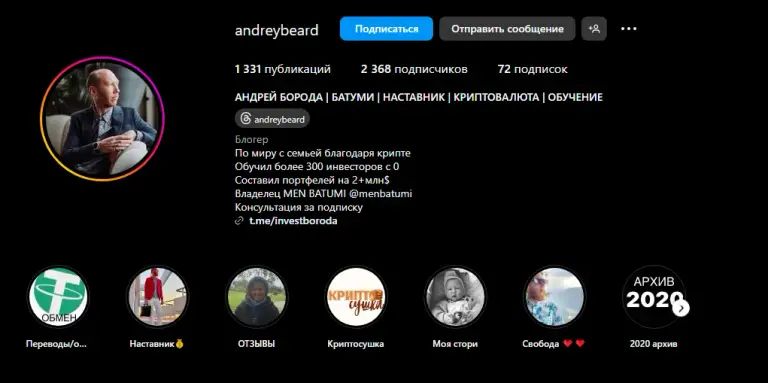Click bio line 'Консультация за подписку'
This screenshot has height=383, width=768.
[299, 208]
